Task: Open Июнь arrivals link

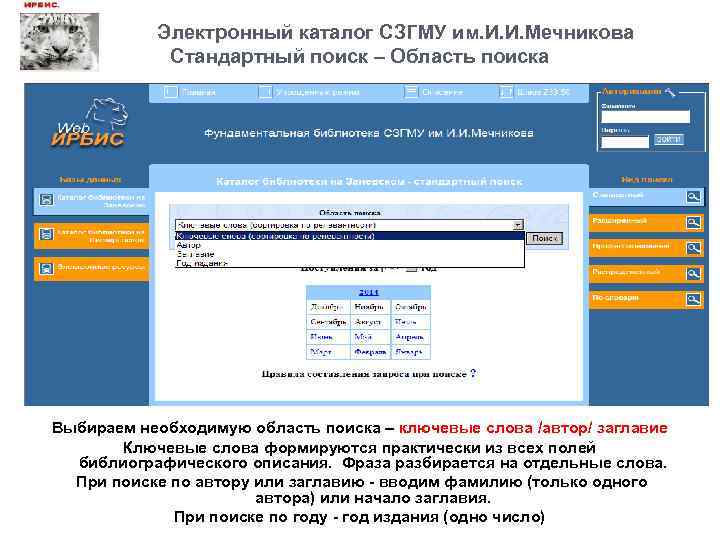Action: pyautogui.click(x=321, y=337)
